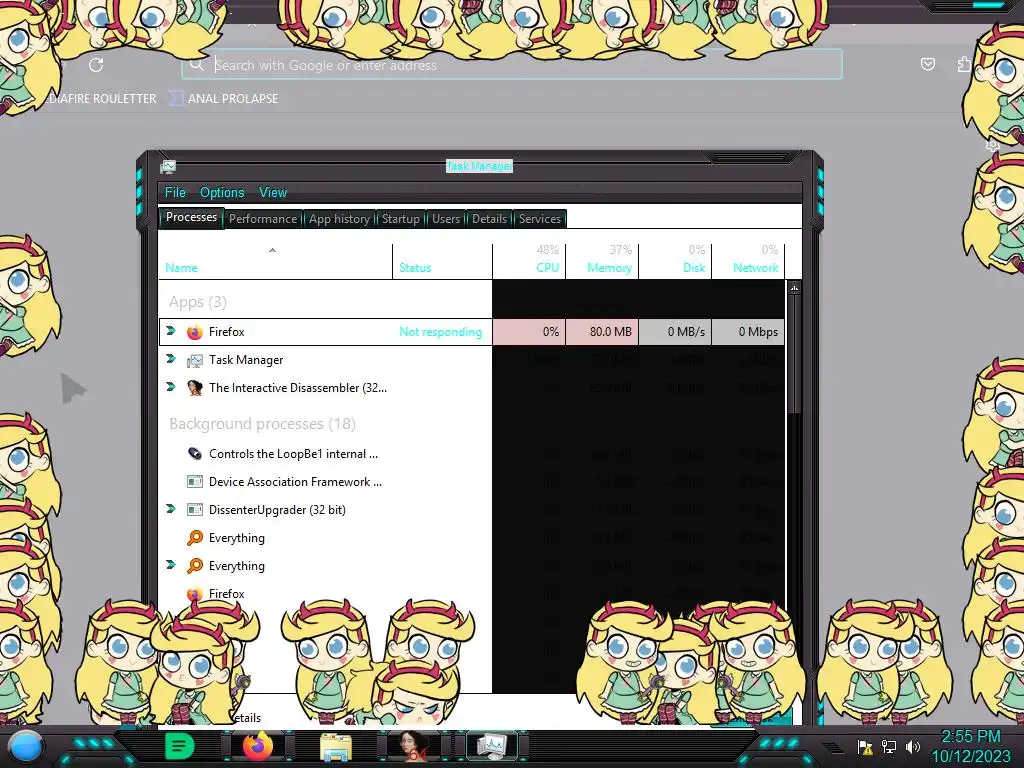Sort processes by CPU column

547,268
